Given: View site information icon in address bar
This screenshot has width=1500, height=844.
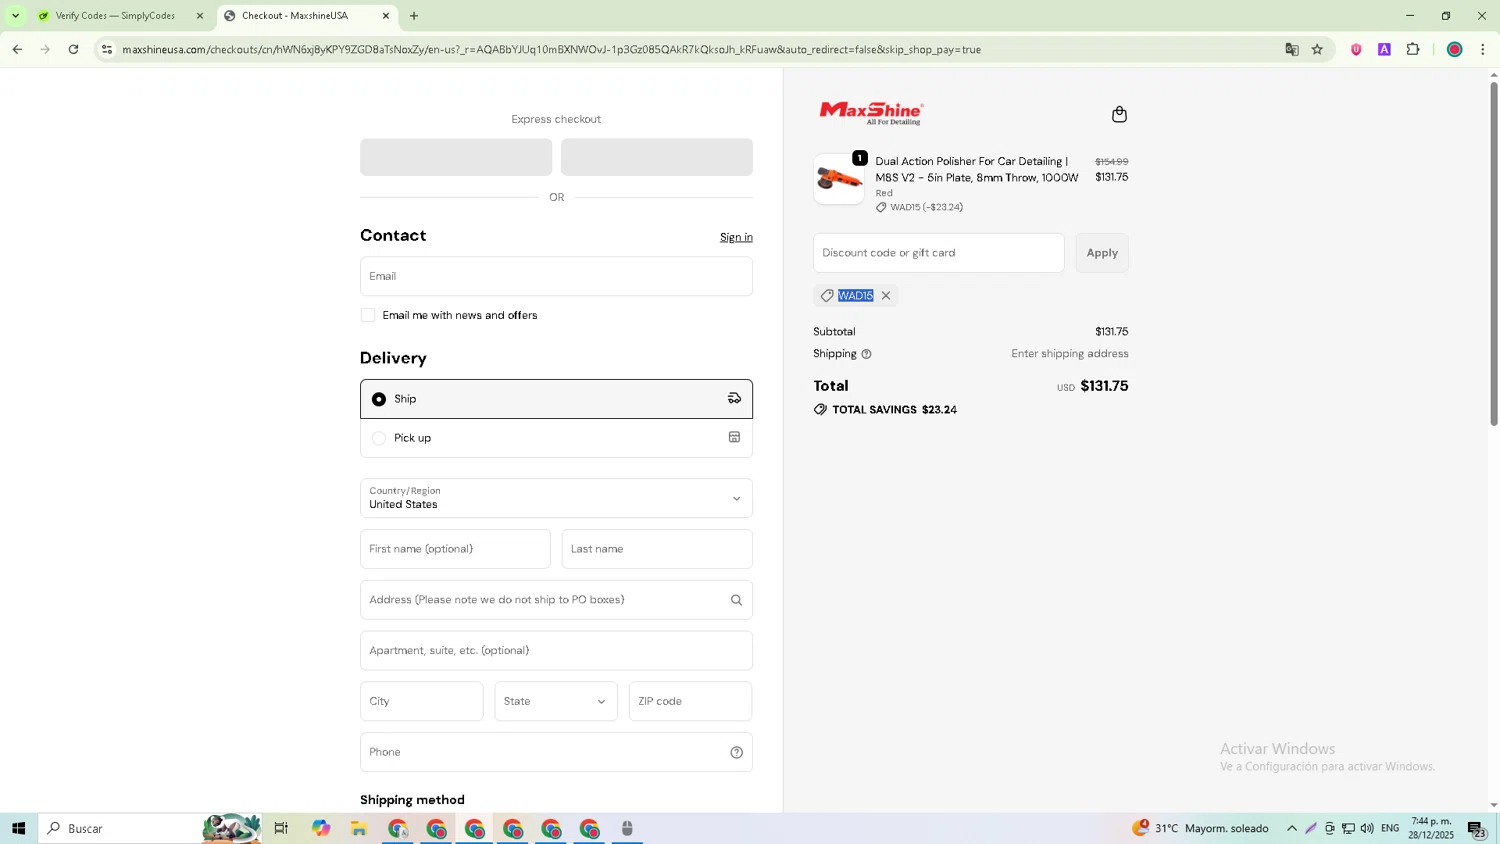Looking at the screenshot, I should coord(107,49).
